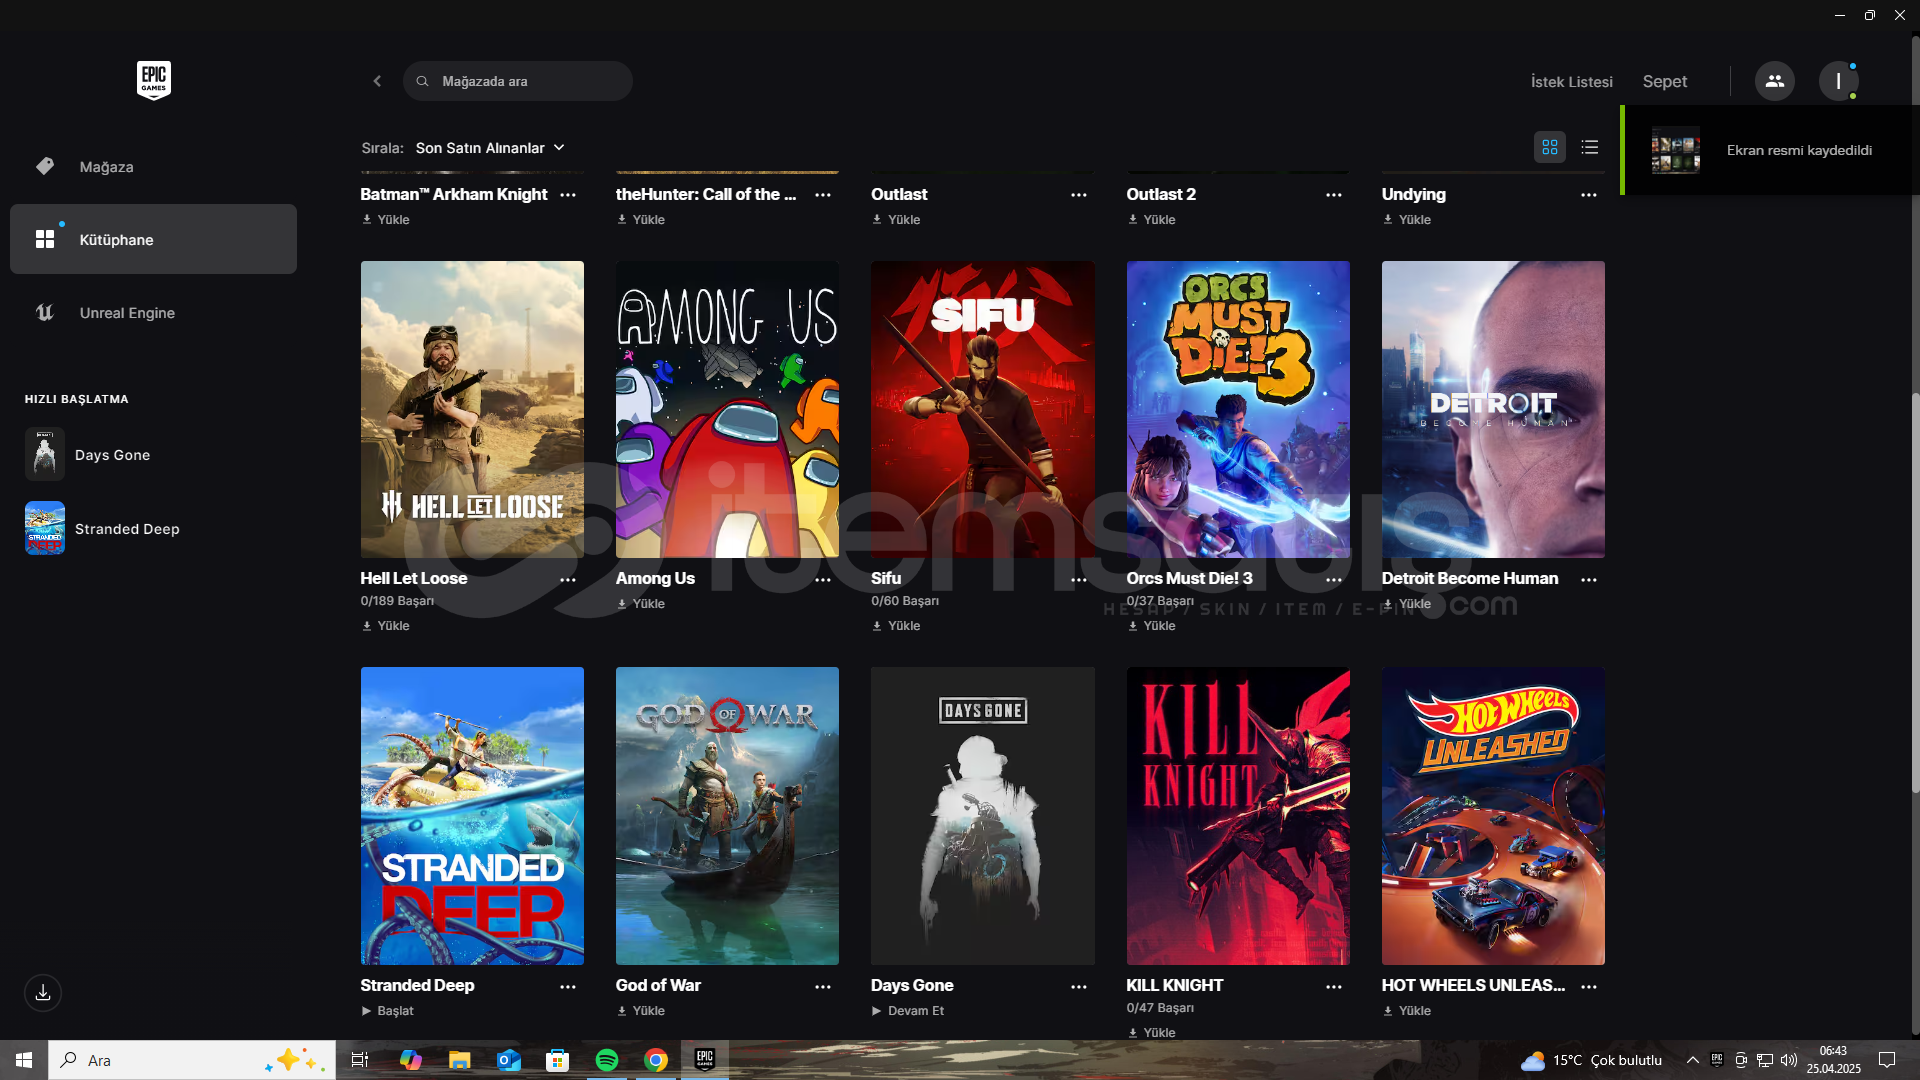The image size is (1920, 1080).
Task: Open the Mağaza store tab
Action: (153, 166)
